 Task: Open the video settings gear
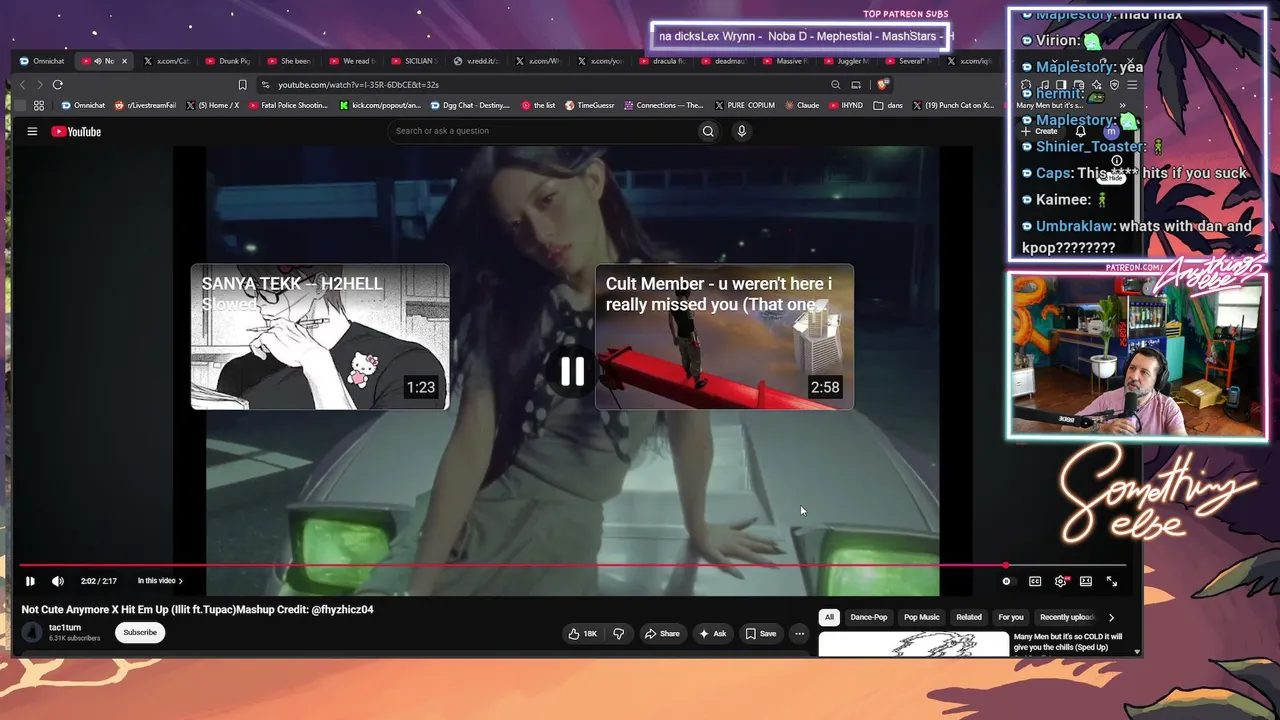(x=1060, y=581)
